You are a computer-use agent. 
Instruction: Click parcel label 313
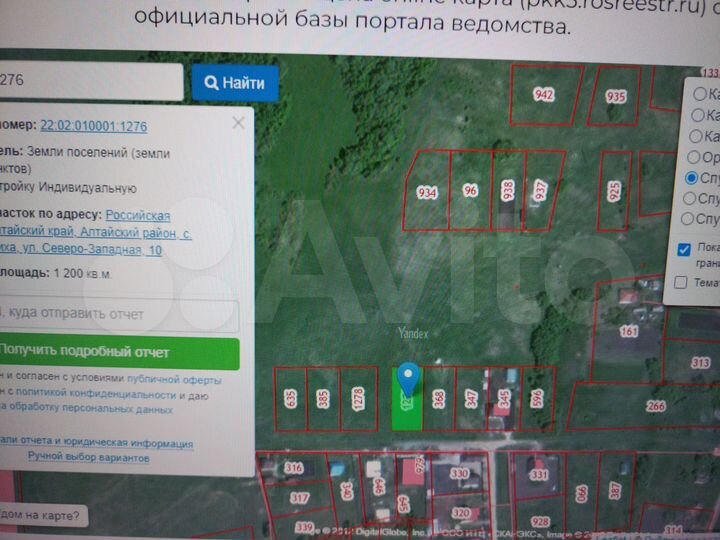pyautogui.click(x=701, y=363)
